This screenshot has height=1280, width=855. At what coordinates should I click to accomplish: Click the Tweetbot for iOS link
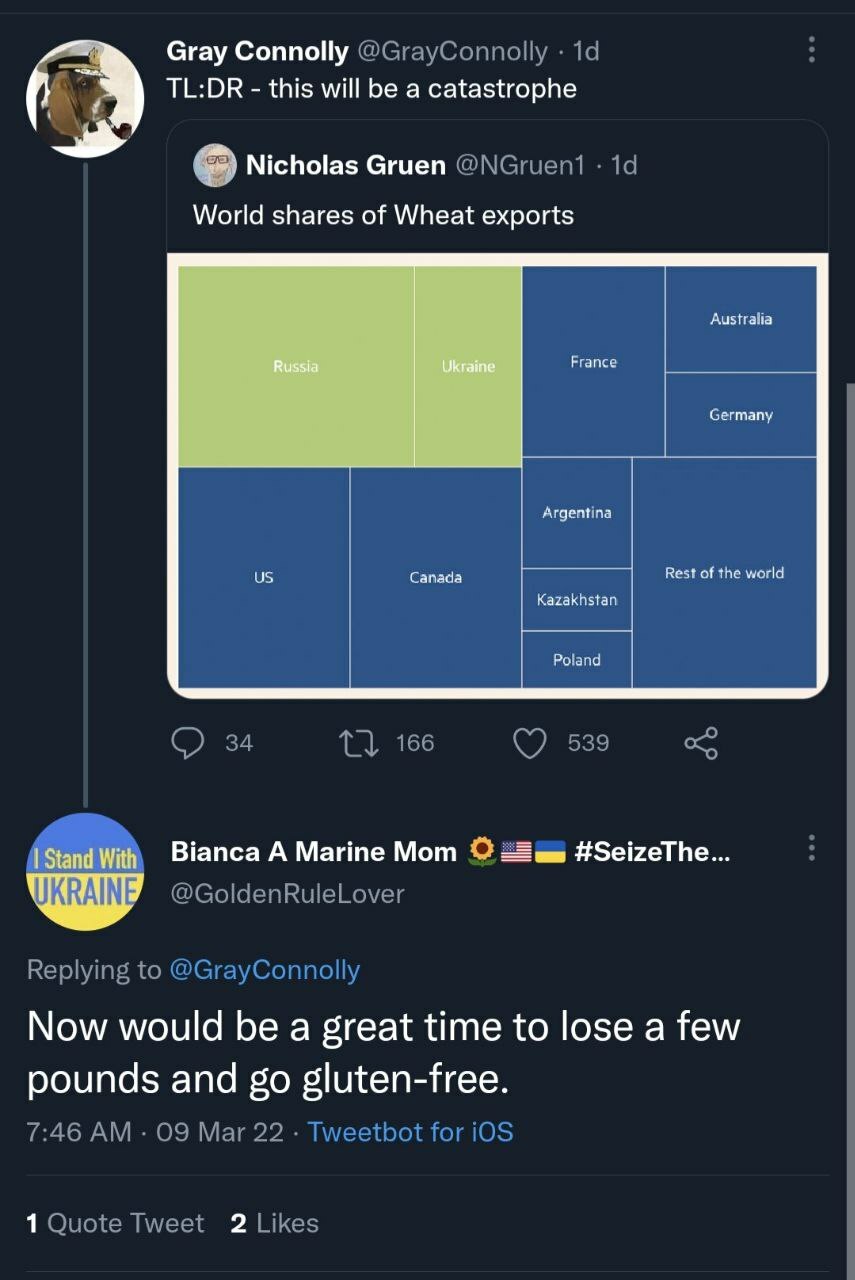coord(410,1131)
